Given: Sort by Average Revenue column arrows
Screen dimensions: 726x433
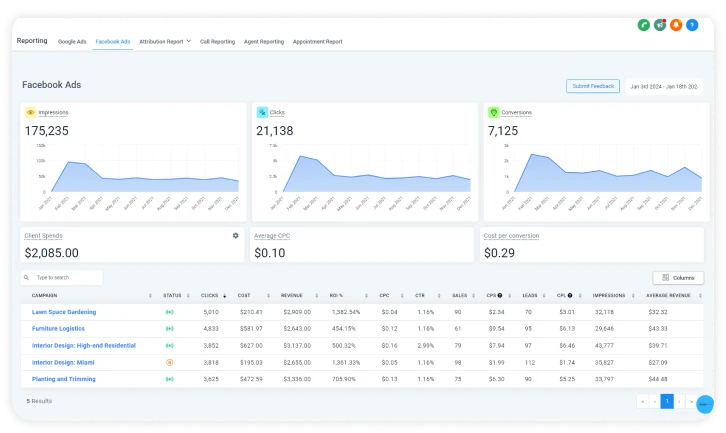Looking at the screenshot, I should click(x=700, y=295).
